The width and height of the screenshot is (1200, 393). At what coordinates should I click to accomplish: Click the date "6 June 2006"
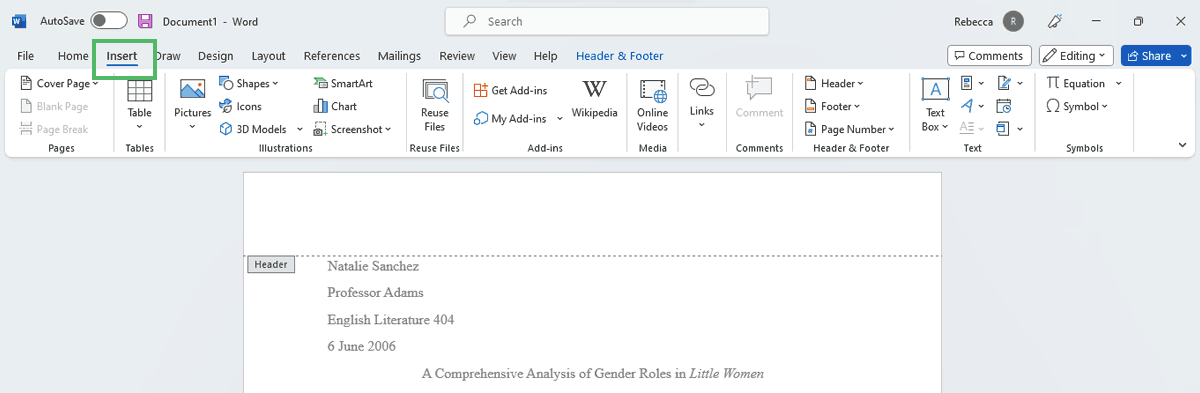361,347
